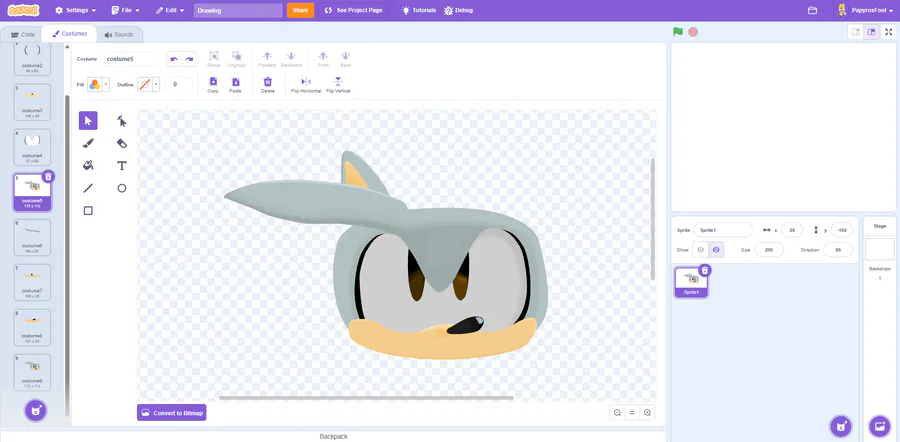
Task: Select the costume6 thumbnail
Action: (x=32, y=237)
